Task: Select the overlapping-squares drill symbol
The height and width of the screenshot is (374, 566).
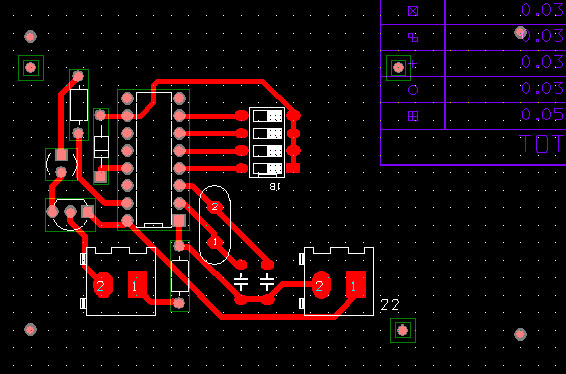Action: 413,37
